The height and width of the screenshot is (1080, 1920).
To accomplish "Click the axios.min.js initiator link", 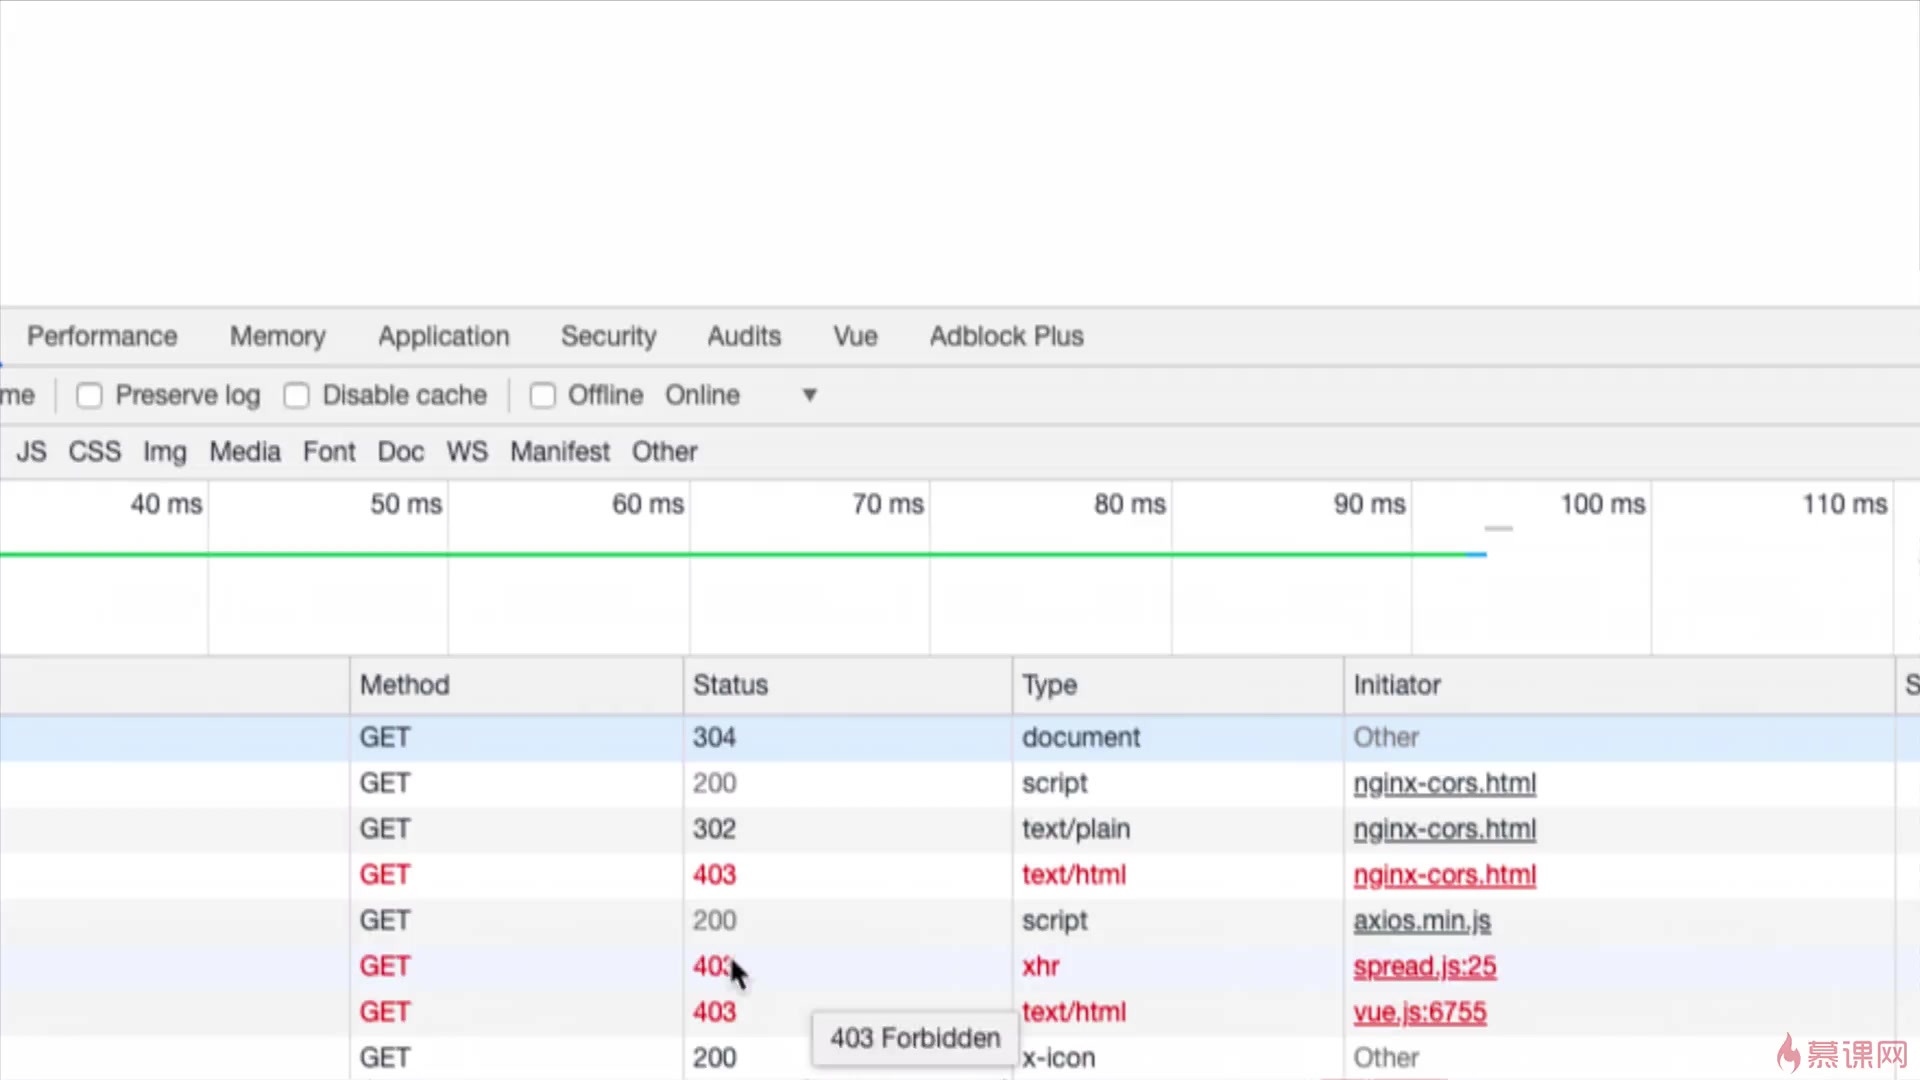I will (x=1421, y=921).
